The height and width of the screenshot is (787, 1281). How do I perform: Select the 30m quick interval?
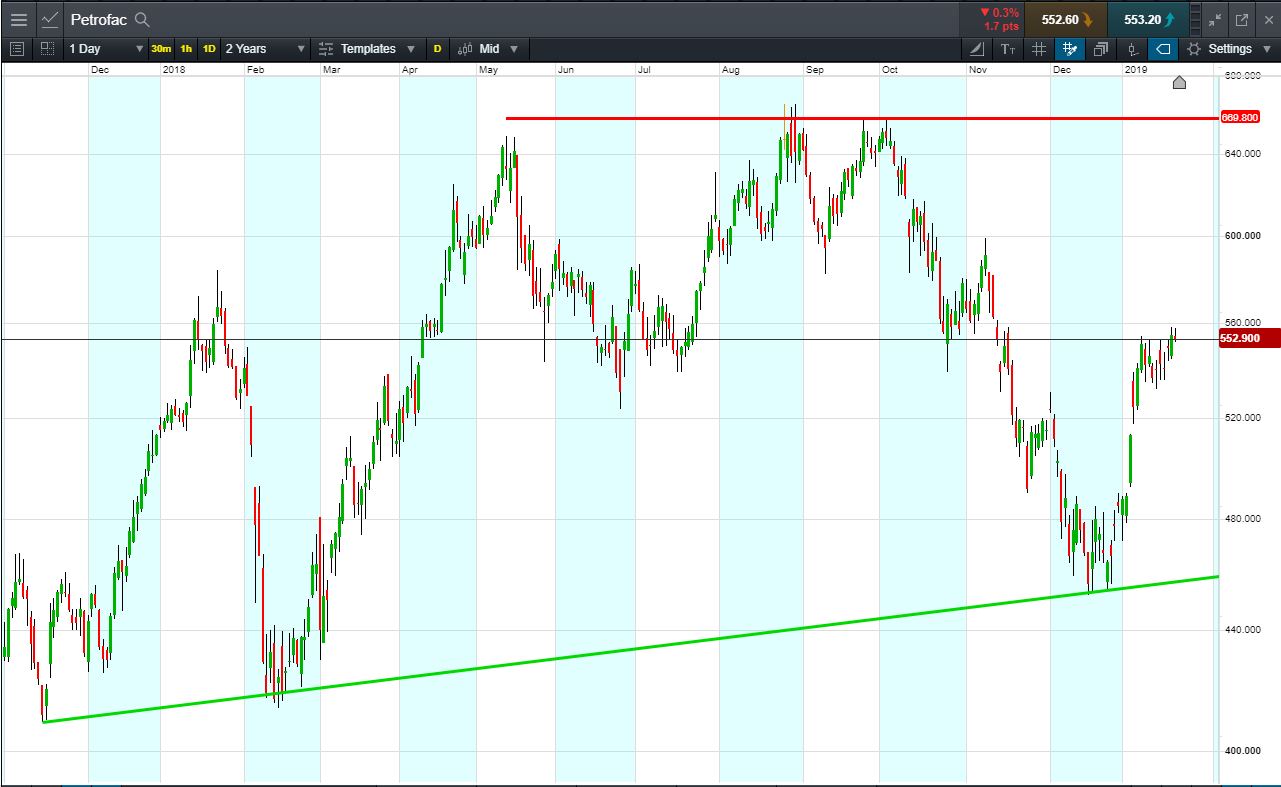pyautogui.click(x=161, y=48)
